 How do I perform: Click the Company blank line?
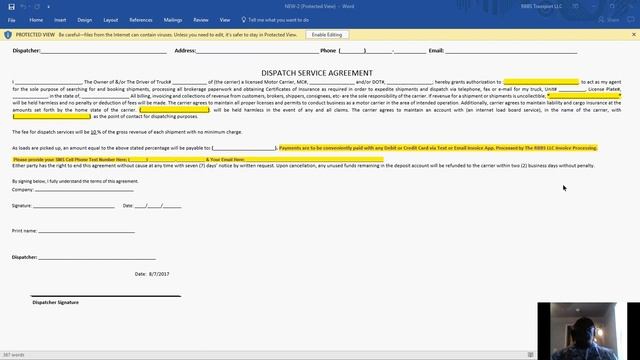click(x=84, y=190)
